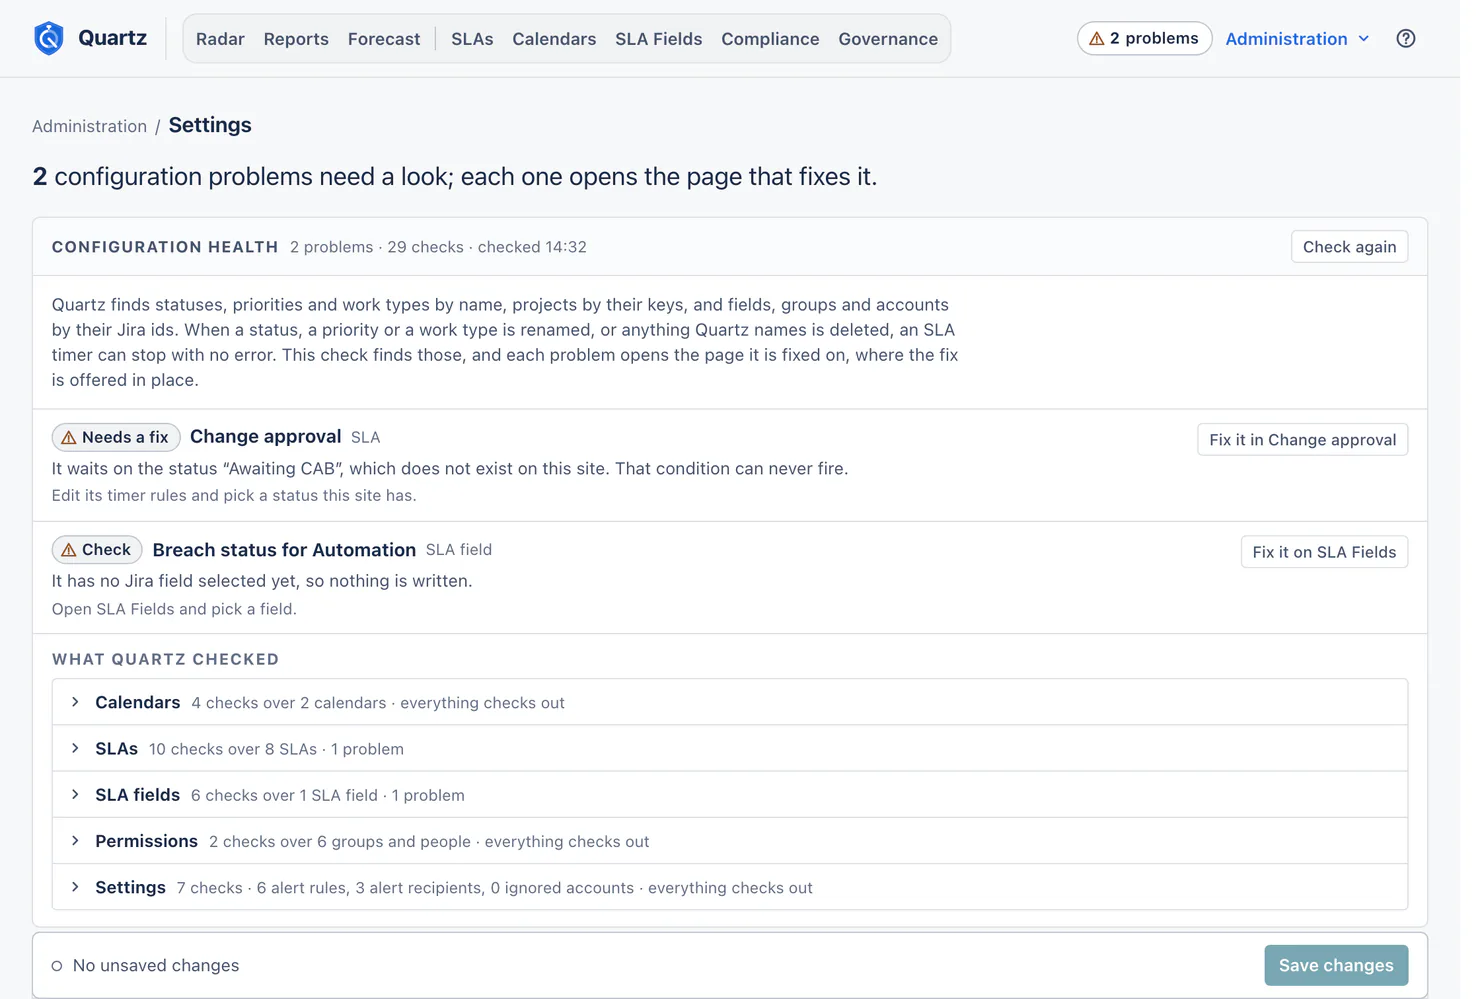This screenshot has height=999, width=1480.
Task: Click 'Open SLA Fields and pick a field.' text
Action: (174, 609)
